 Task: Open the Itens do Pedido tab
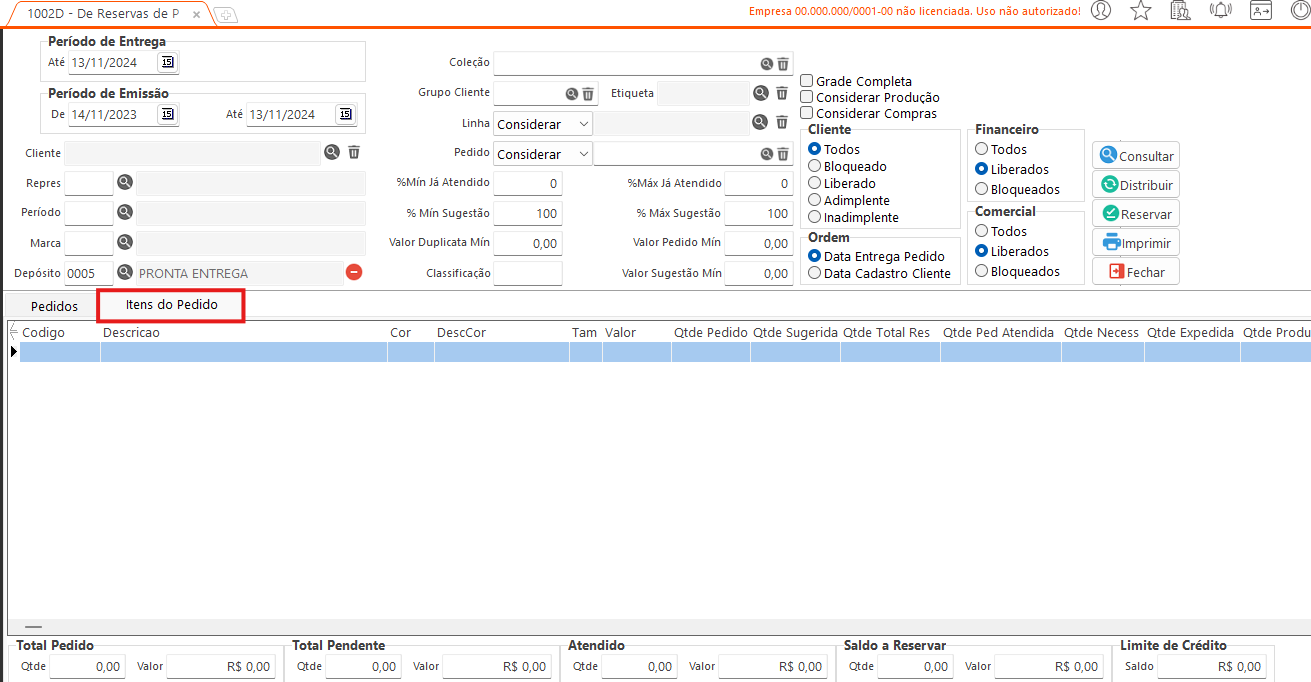(171, 305)
